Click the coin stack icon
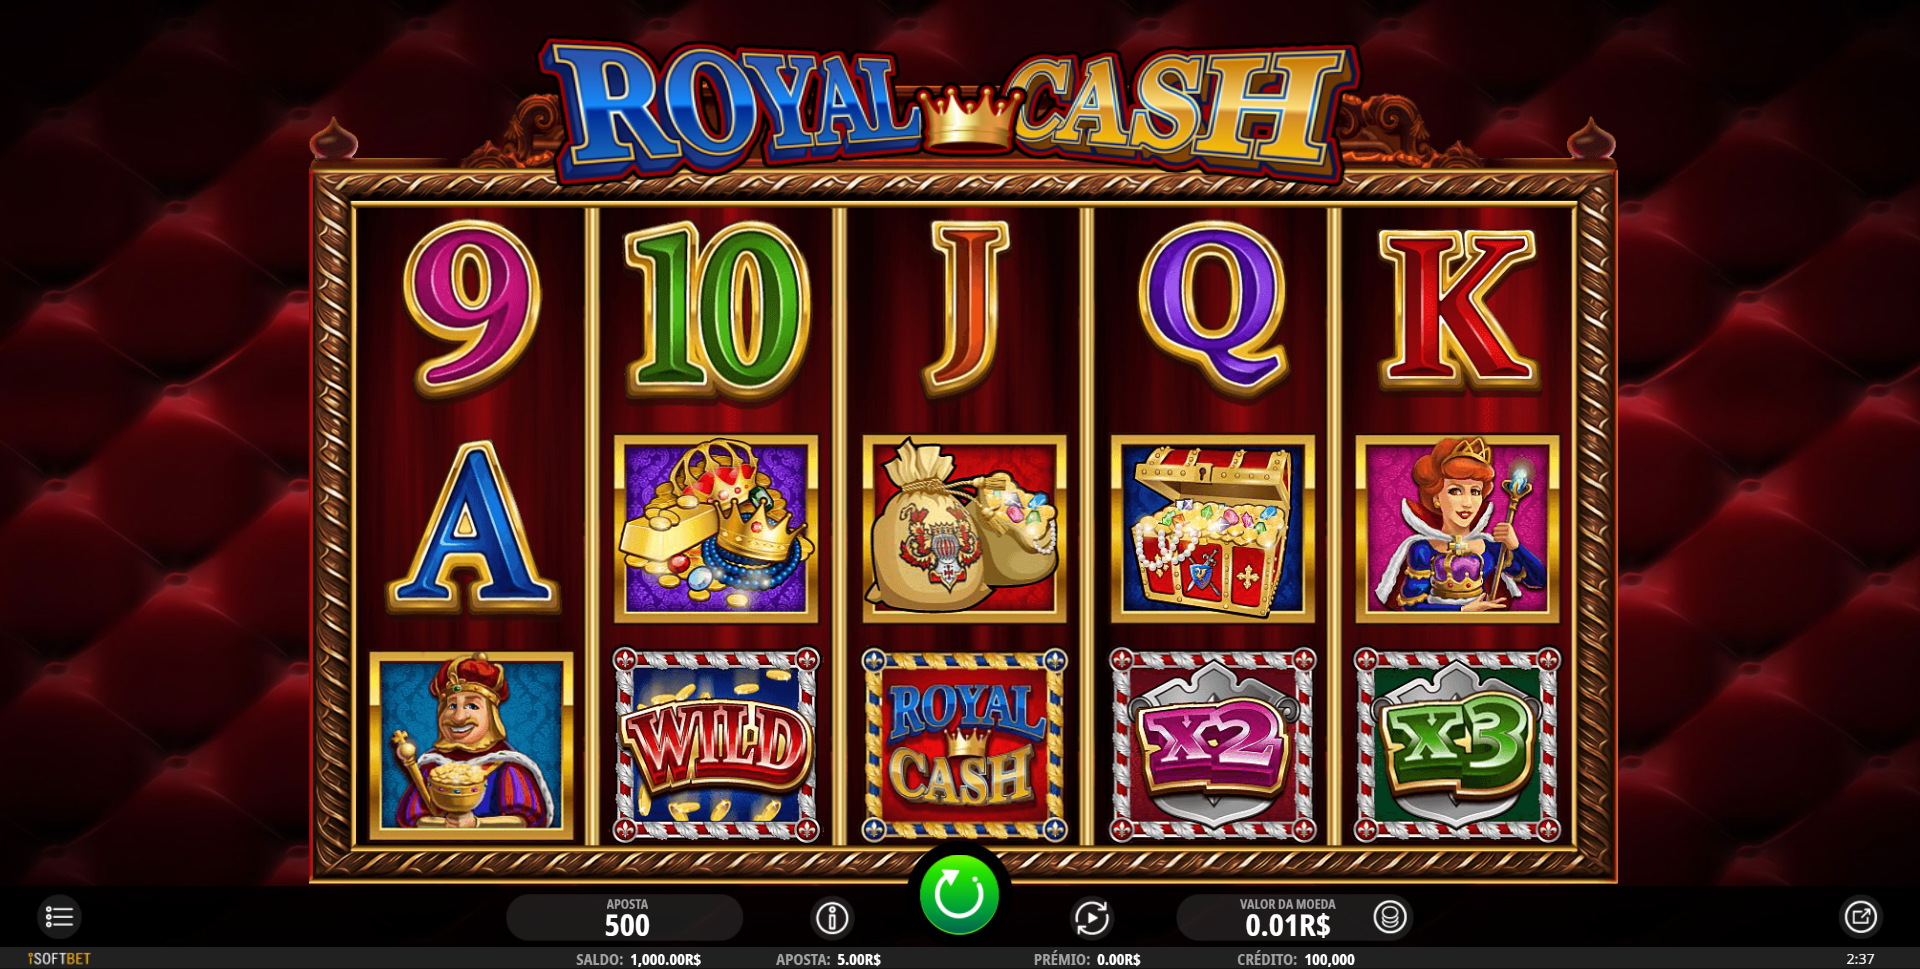 [1390, 916]
